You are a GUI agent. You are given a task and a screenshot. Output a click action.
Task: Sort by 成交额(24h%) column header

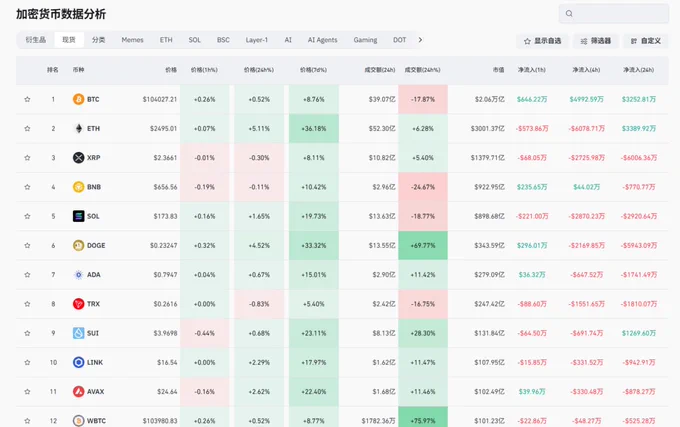click(x=422, y=70)
